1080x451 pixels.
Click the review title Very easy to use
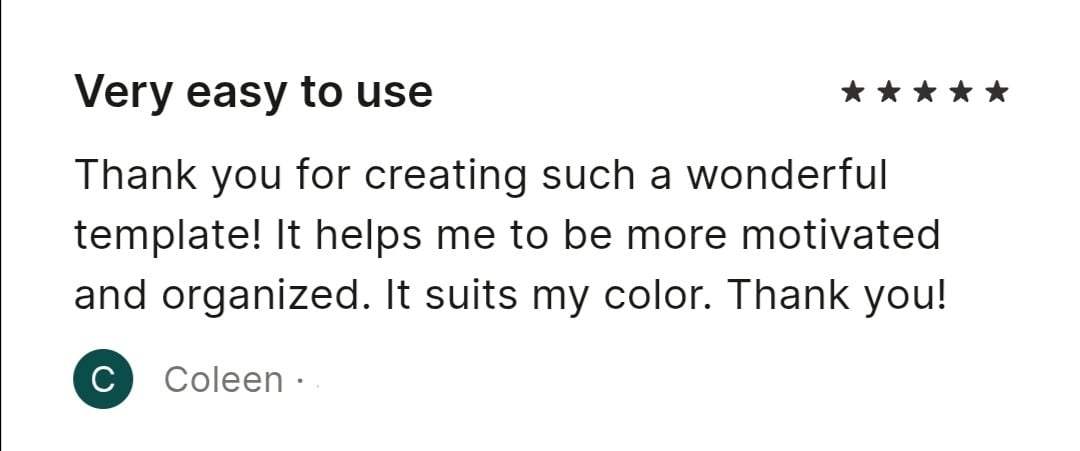(253, 92)
